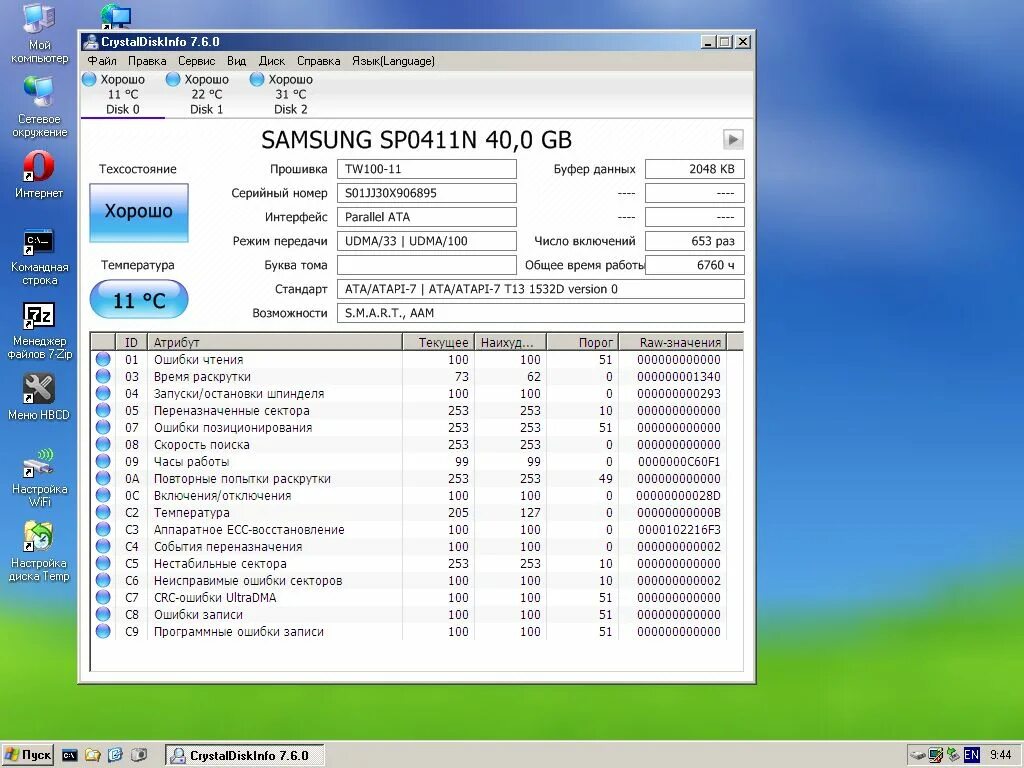Click taskbar clock showing 9:44
Screen dimensions: 1024x768
(1000, 755)
